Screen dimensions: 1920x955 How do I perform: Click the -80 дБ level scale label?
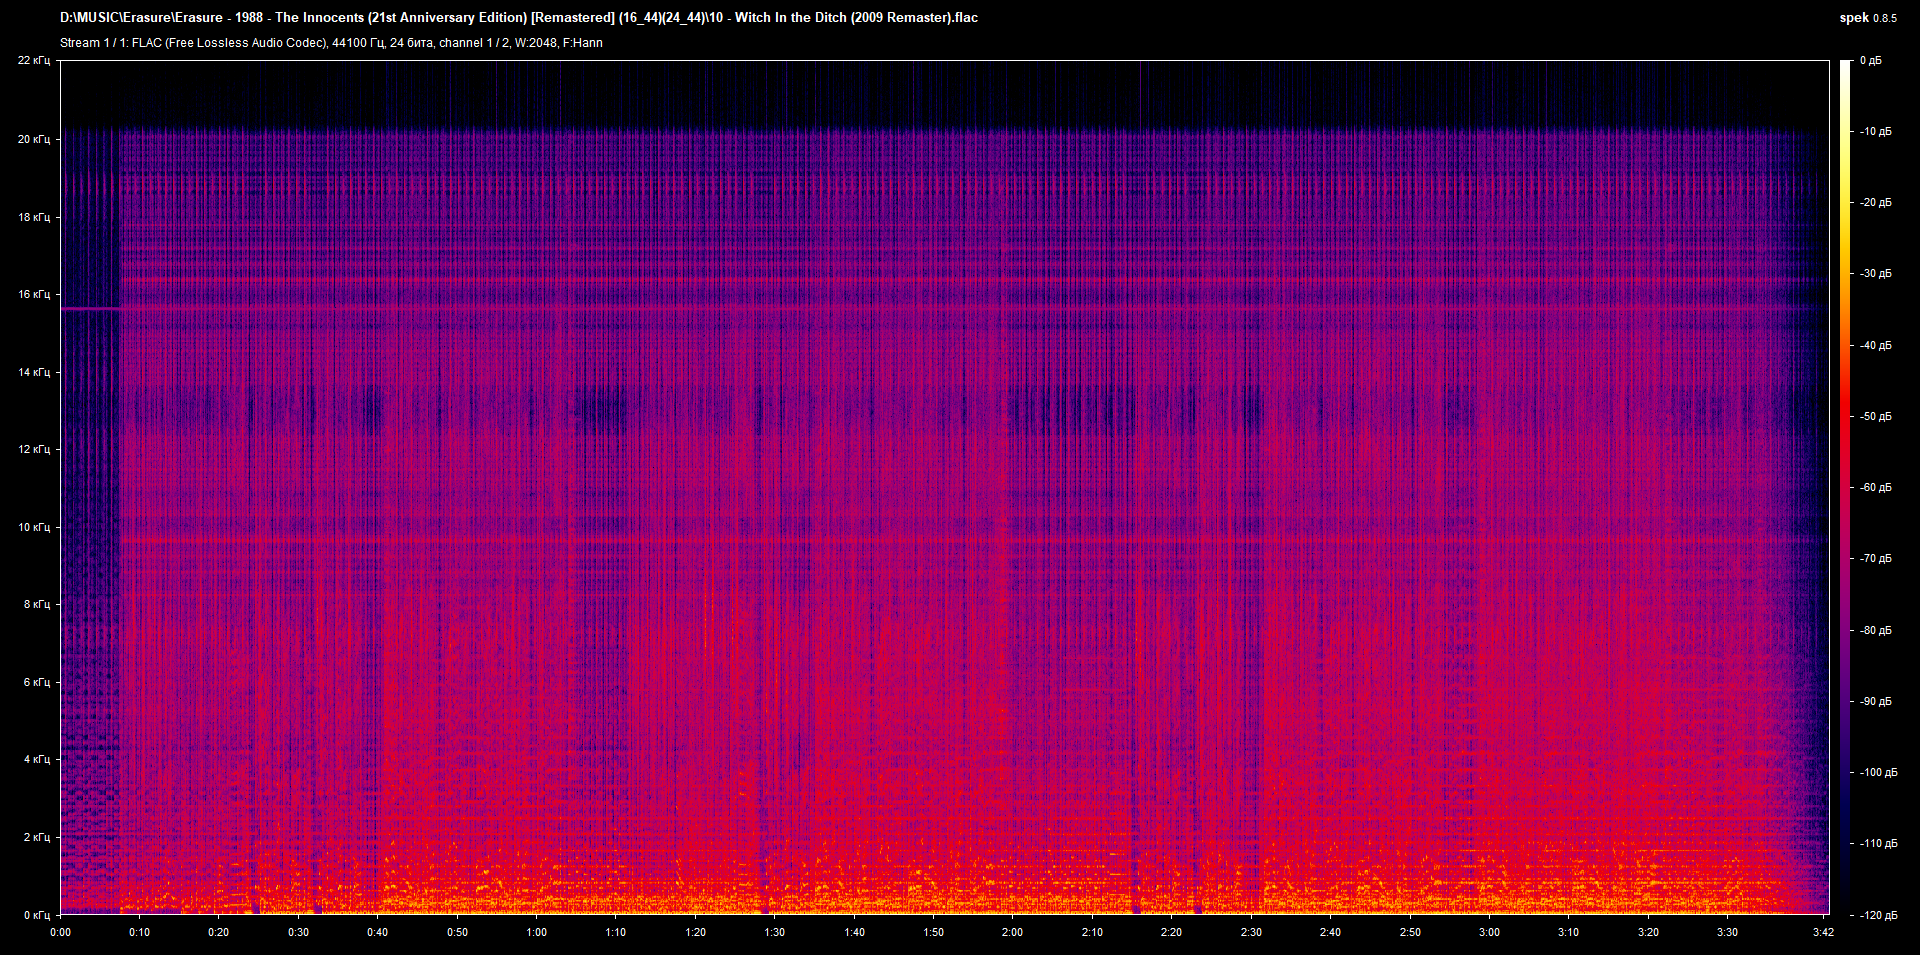1875,630
